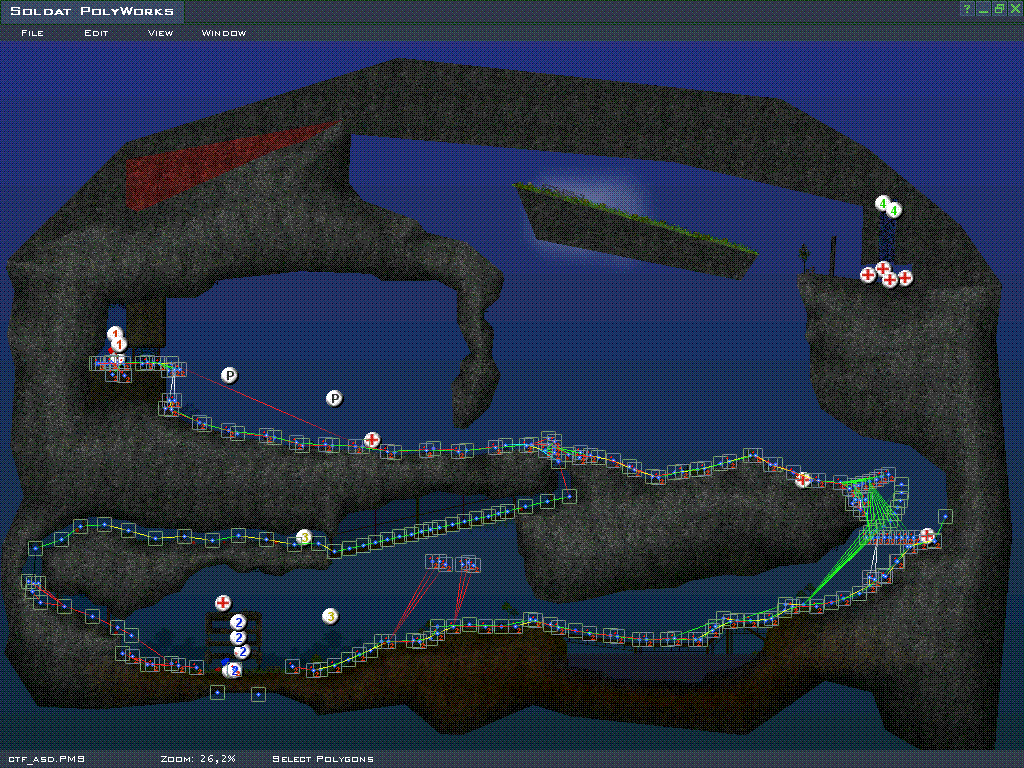1024x768 pixels.
Task: Click the help question mark button
Action: (967, 9)
